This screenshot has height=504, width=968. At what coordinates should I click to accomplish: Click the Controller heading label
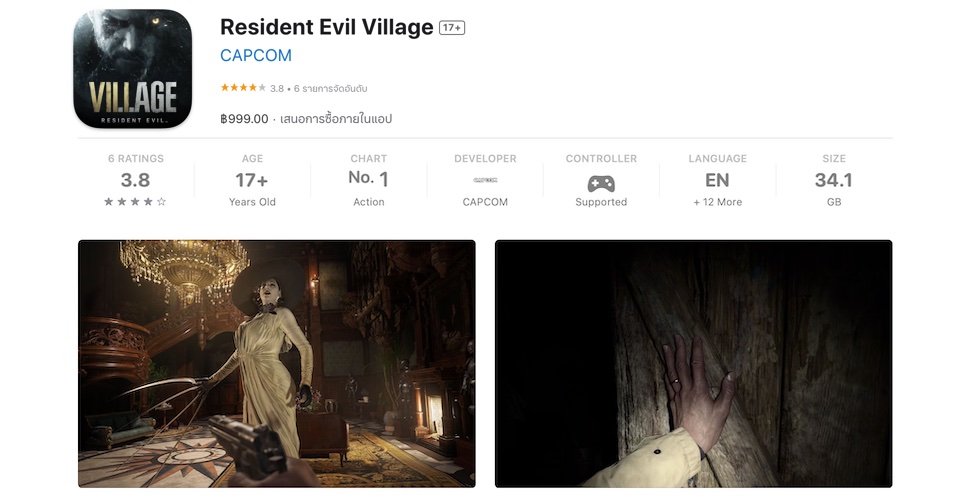601,159
